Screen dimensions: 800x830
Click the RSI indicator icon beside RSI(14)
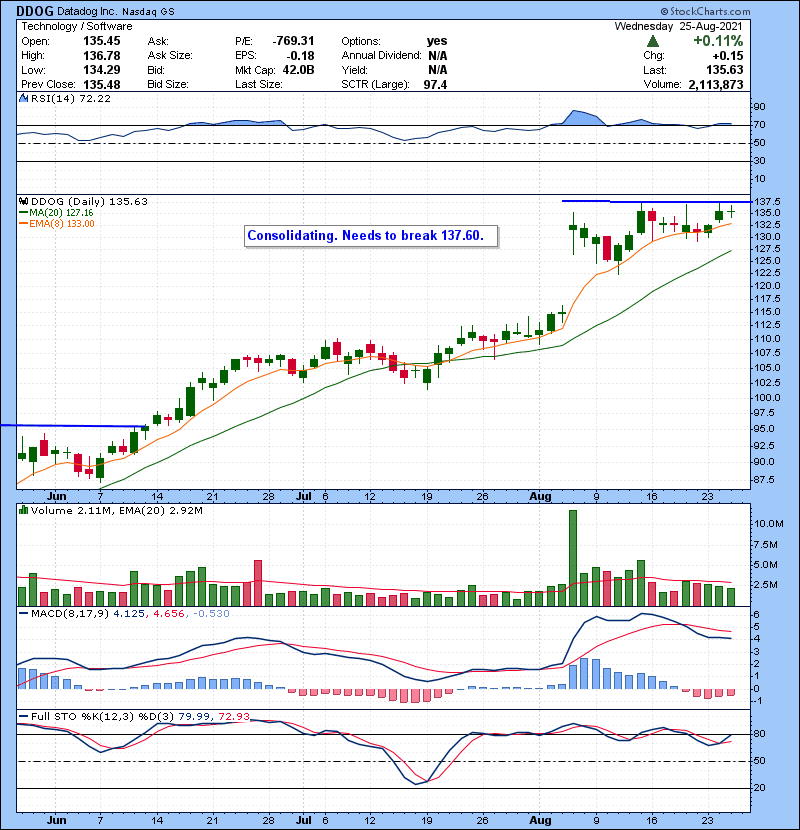click(23, 98)
